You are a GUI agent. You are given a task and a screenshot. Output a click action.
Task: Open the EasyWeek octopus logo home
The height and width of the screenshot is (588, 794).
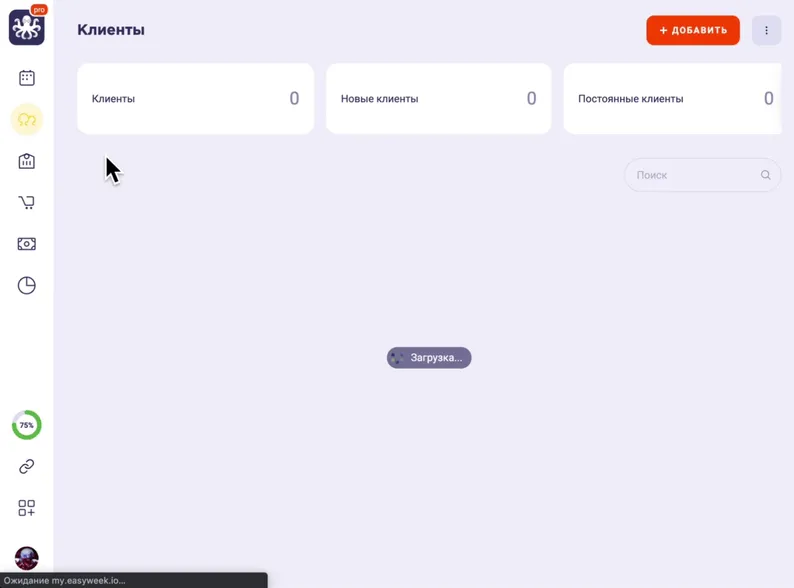pos(27,27)
